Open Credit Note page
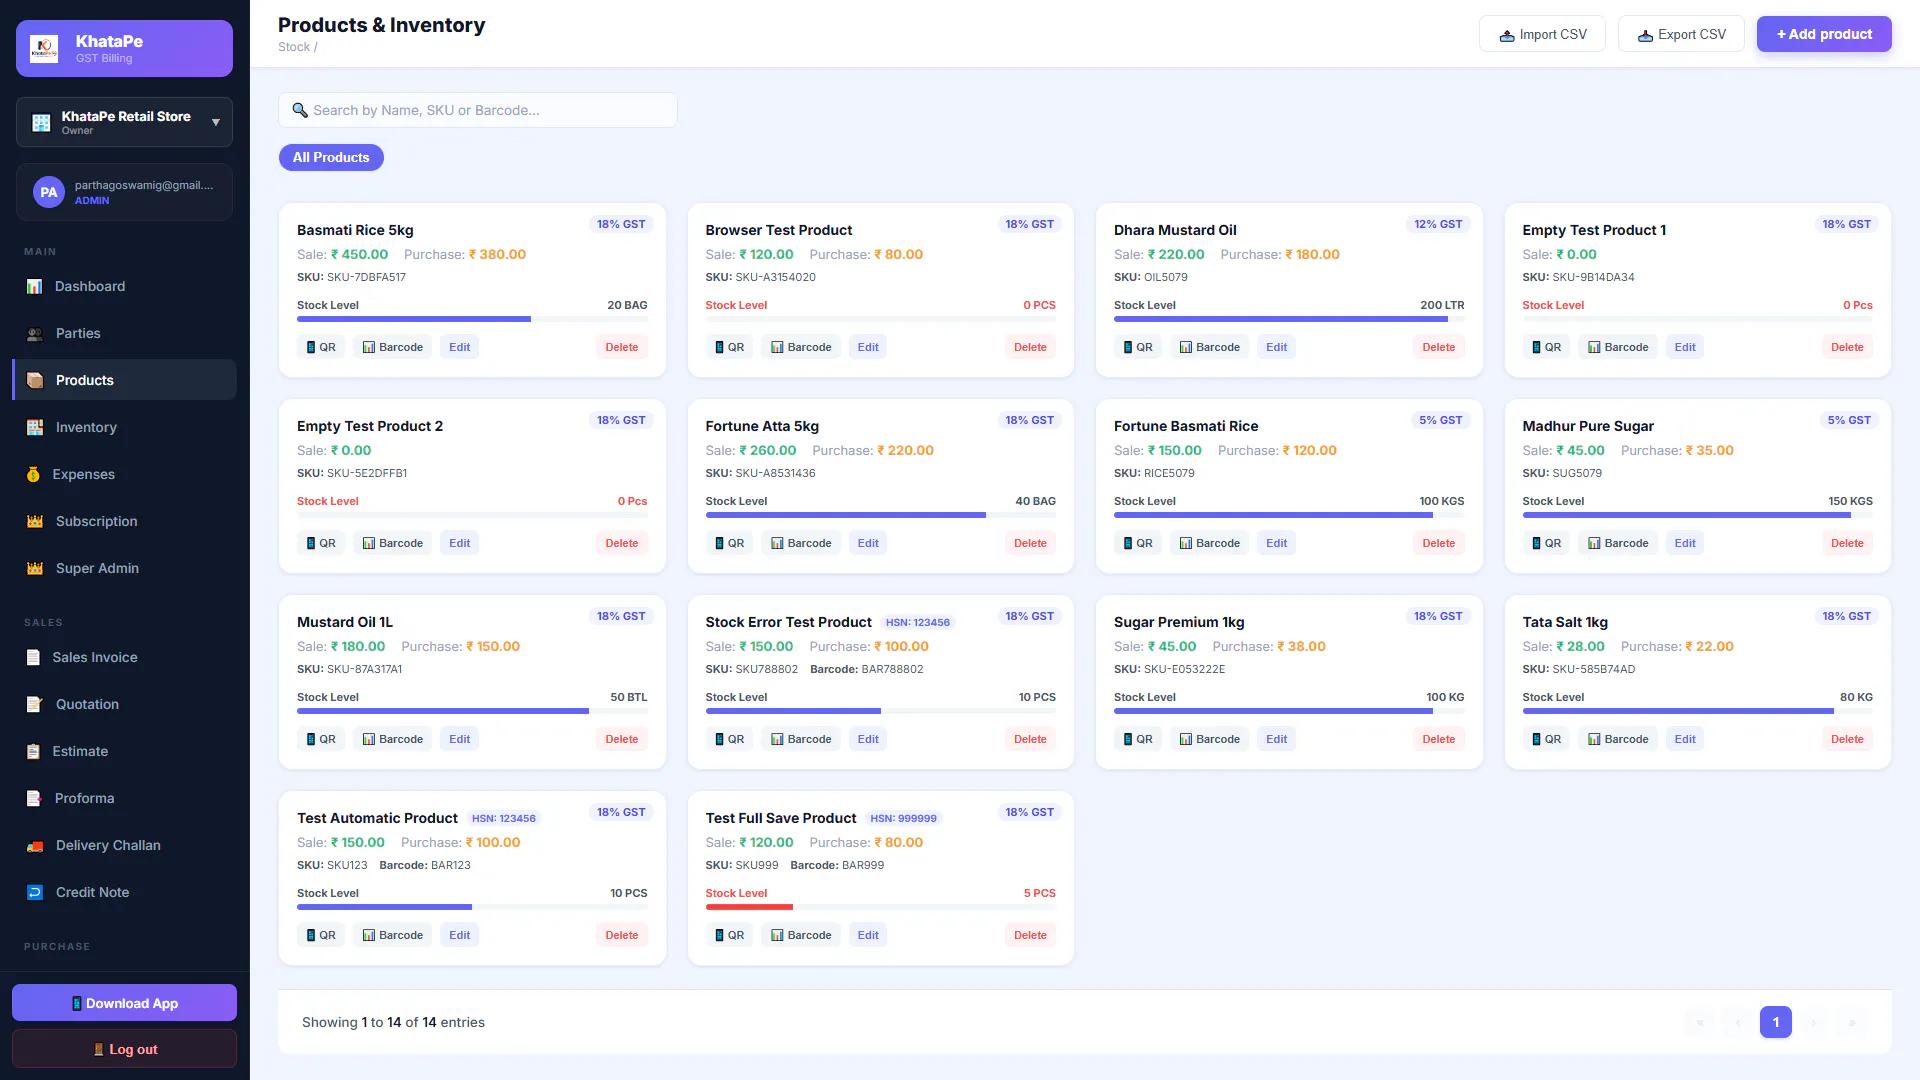 (124, 892)
